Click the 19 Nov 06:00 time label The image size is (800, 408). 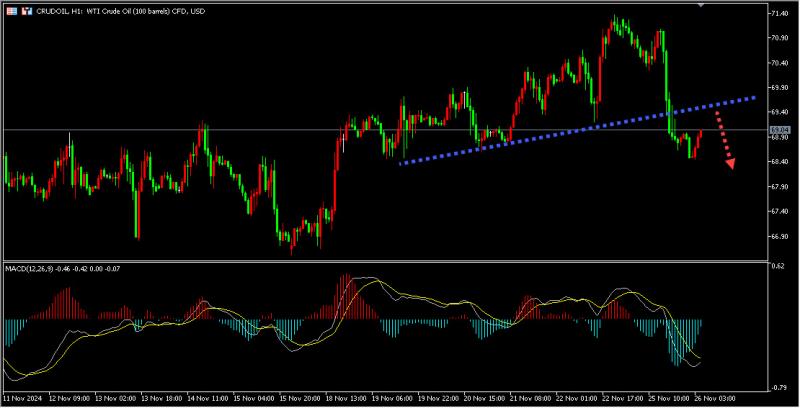click(x=392, y=398)
